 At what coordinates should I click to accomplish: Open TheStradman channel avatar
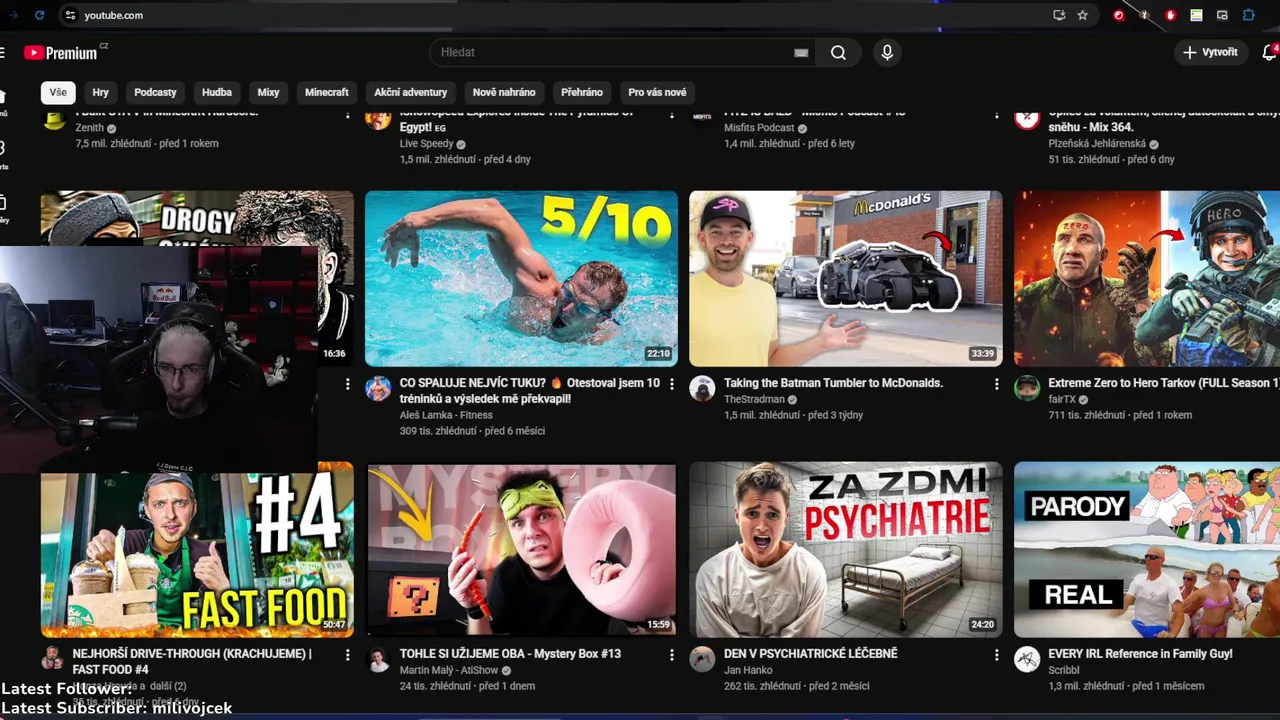[703, 389]
